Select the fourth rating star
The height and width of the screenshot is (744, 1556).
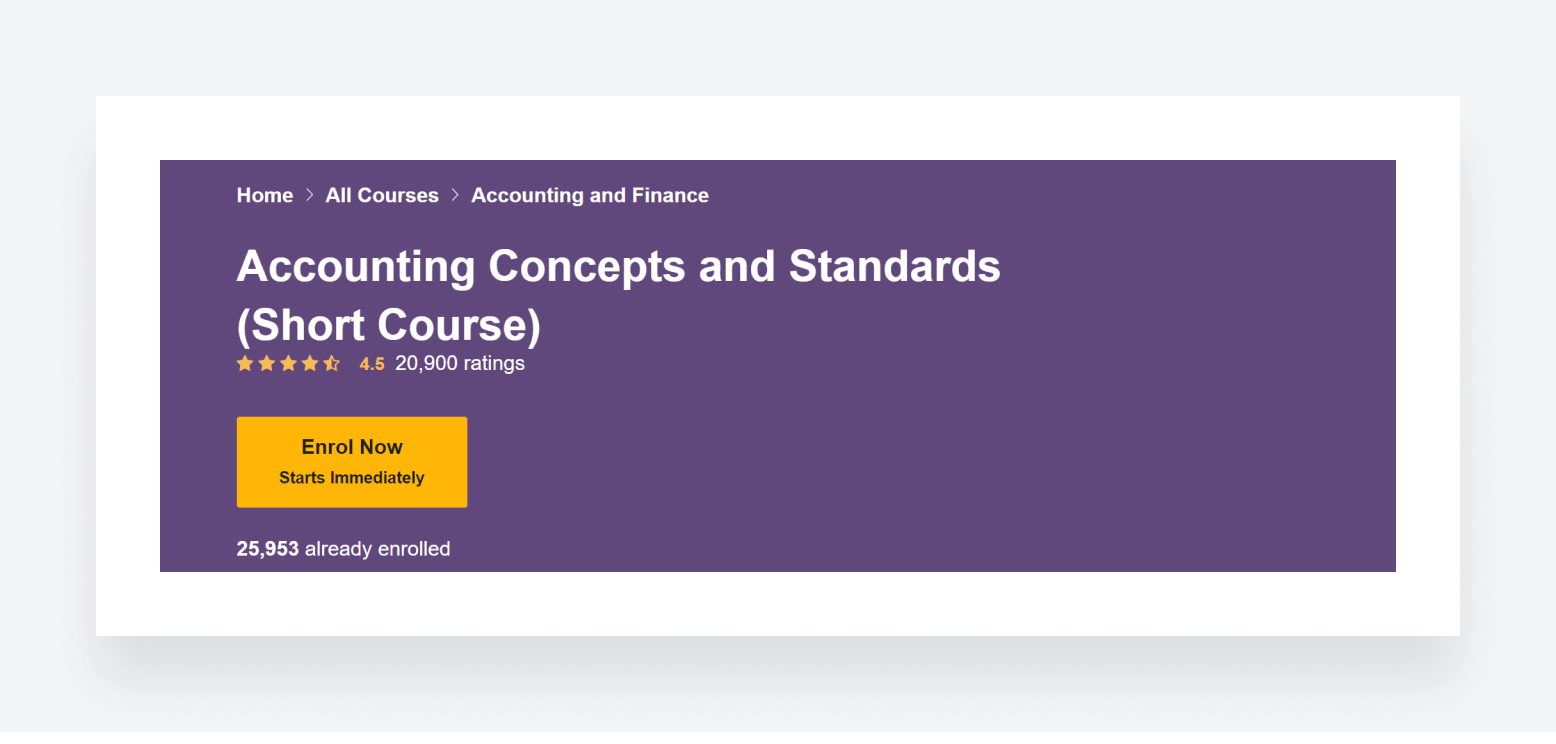tap(310, 364)
